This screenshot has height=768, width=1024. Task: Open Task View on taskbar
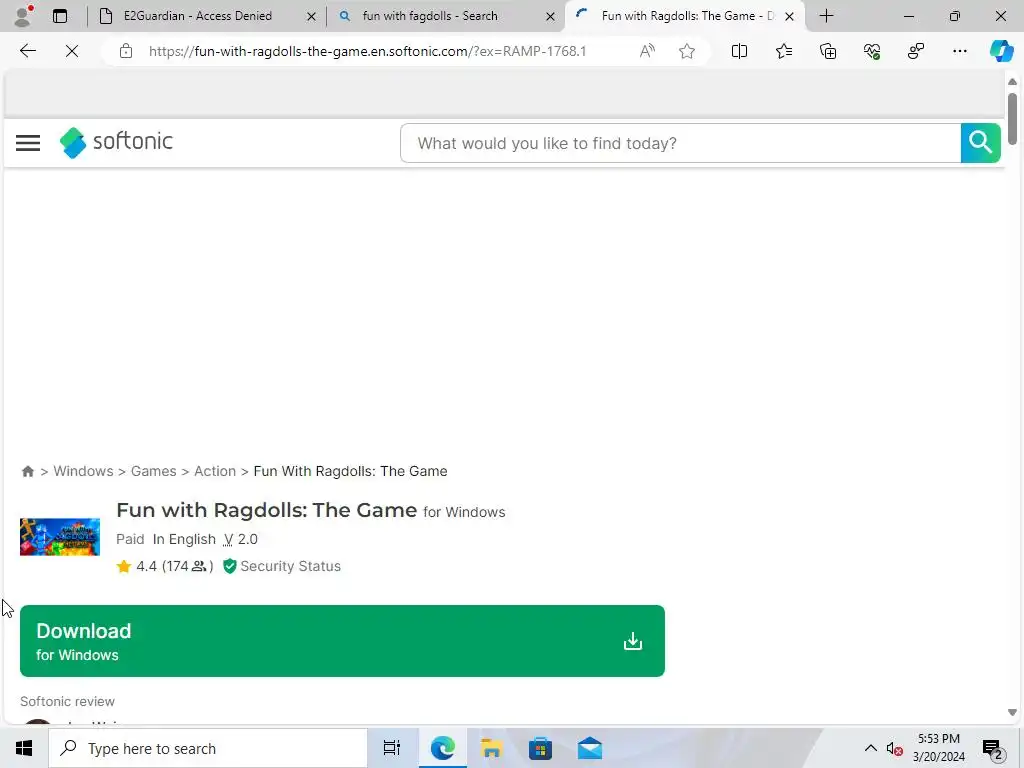(391, 748)
